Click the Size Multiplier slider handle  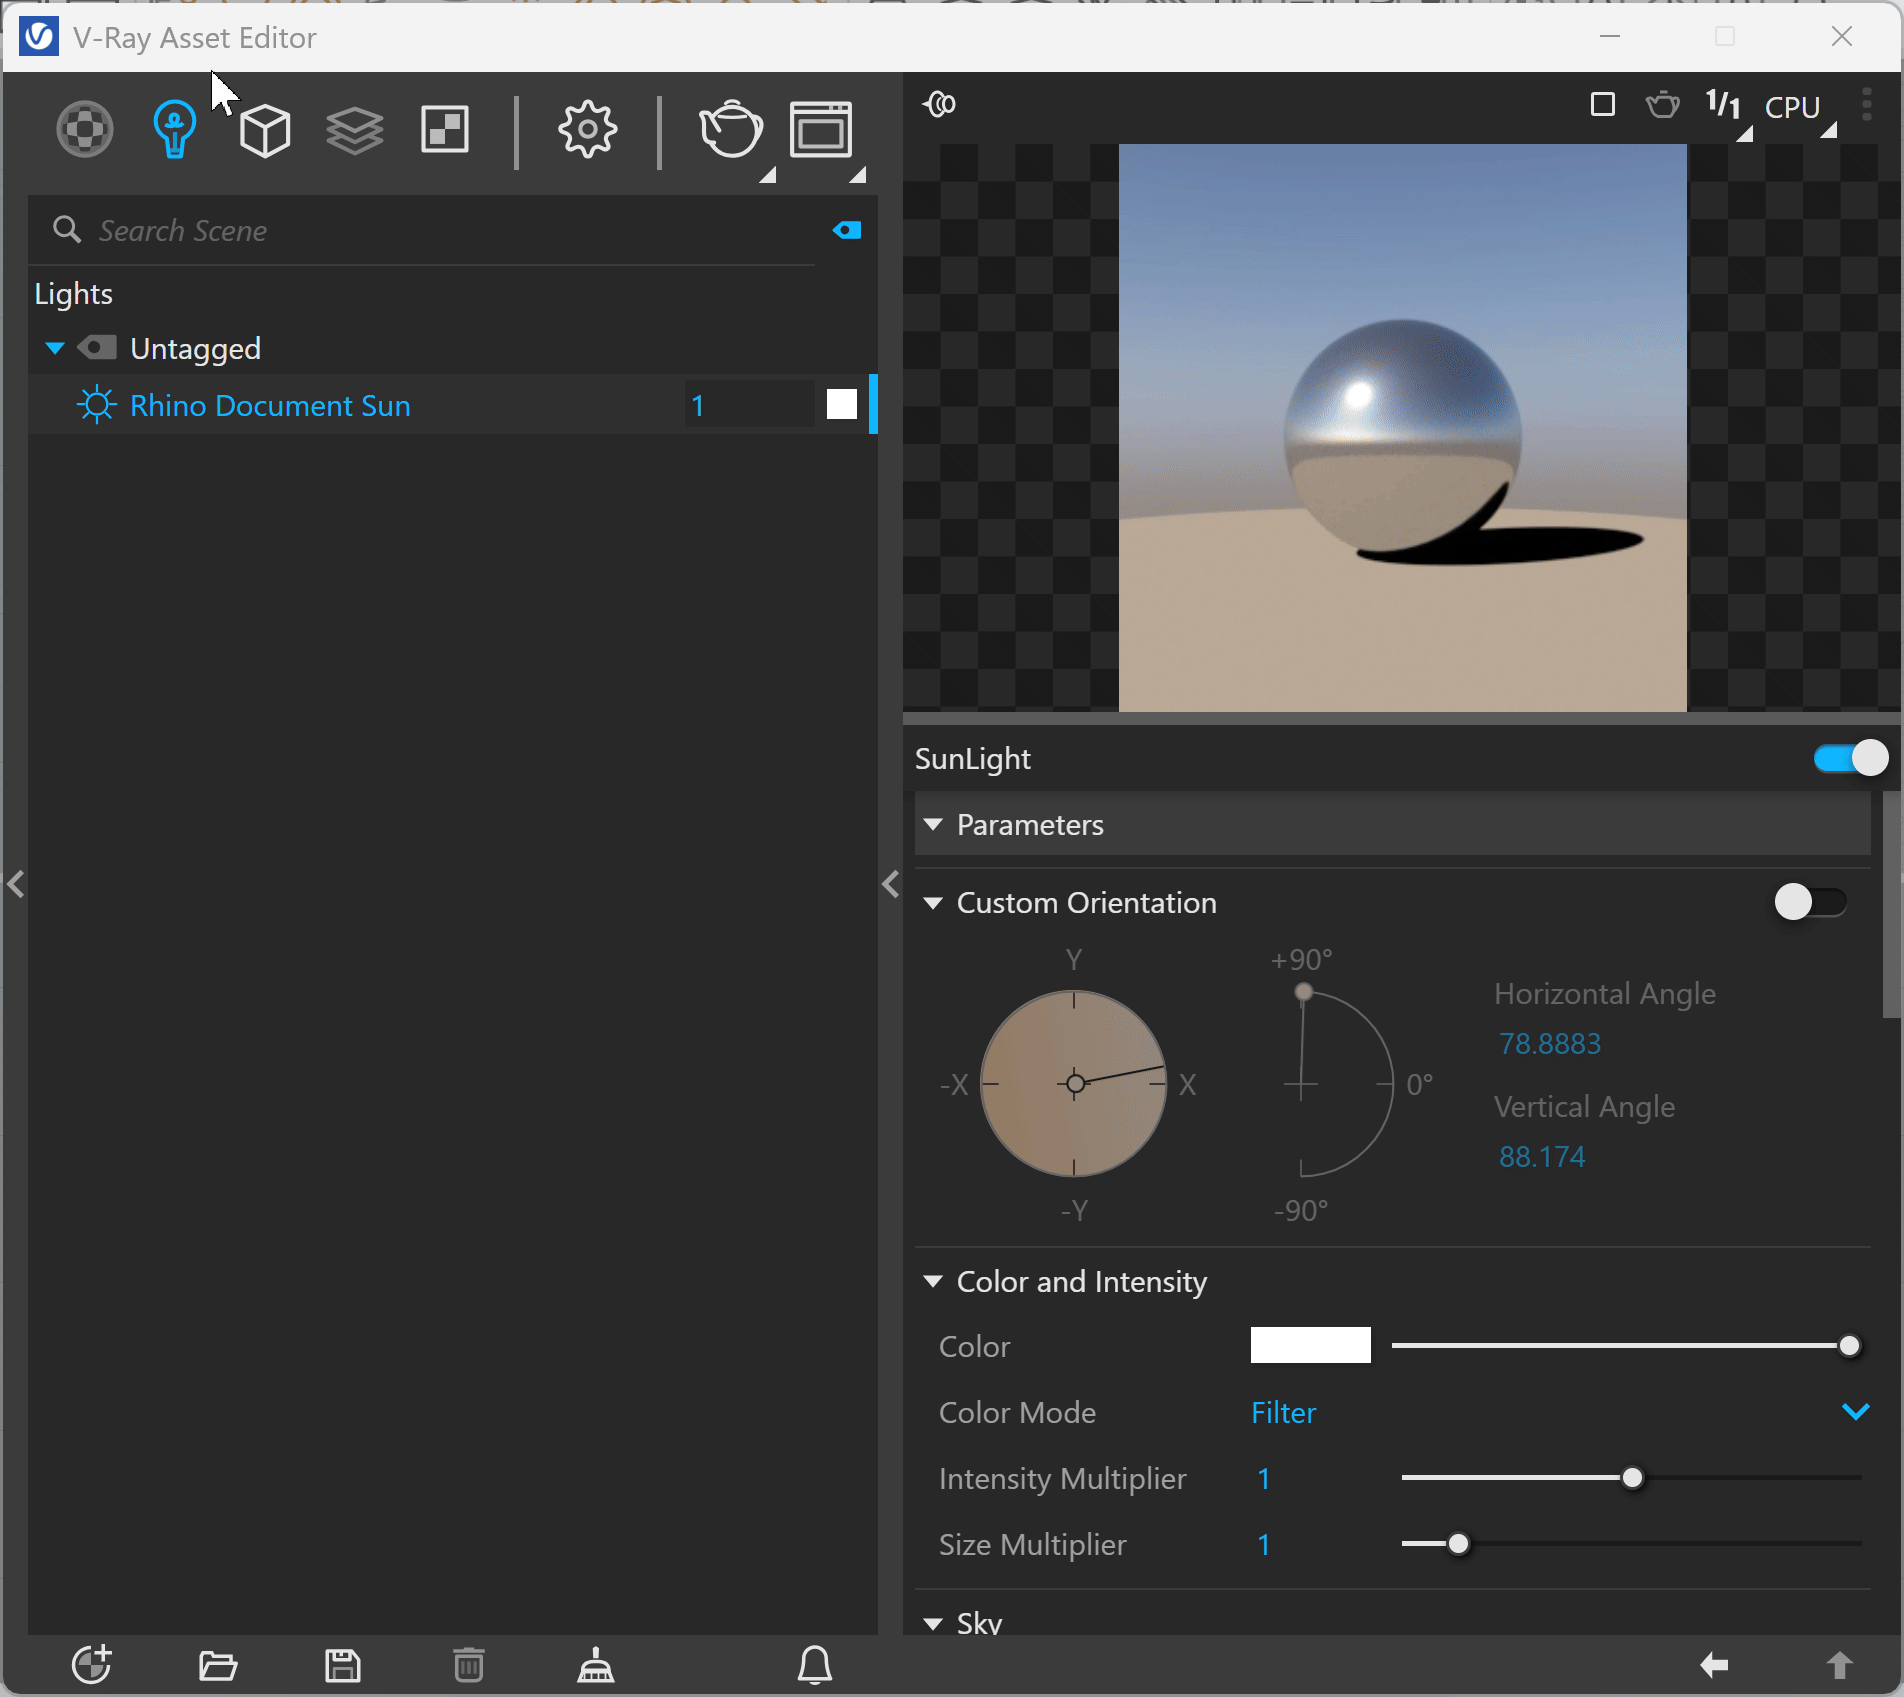(x=1458, y=1544)
